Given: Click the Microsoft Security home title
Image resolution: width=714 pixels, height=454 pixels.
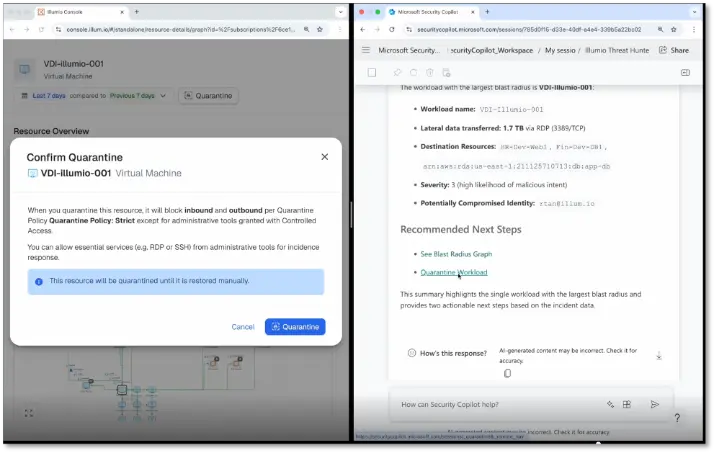Looking at the screenshot, I should [409, 51].
